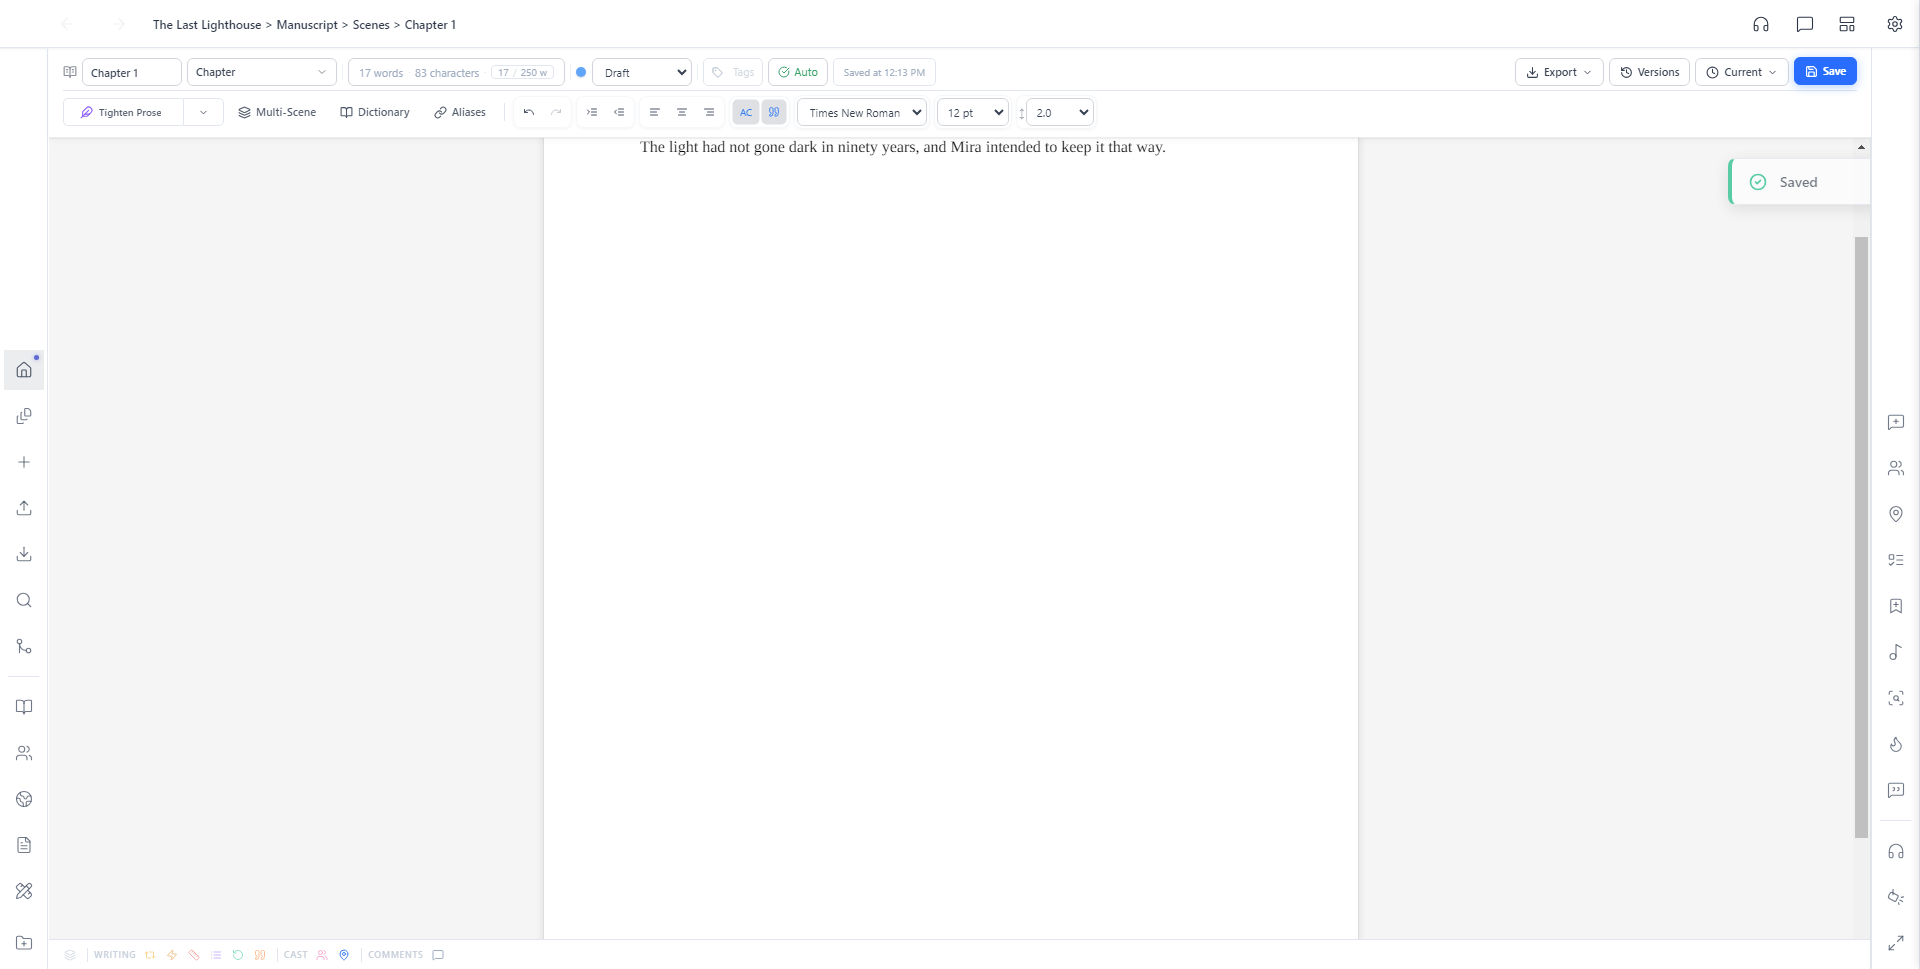The height and width of the screenshot is (969, 1920).
Task: Expand Tighten Prose options arrow
Action: coord(204,113)
